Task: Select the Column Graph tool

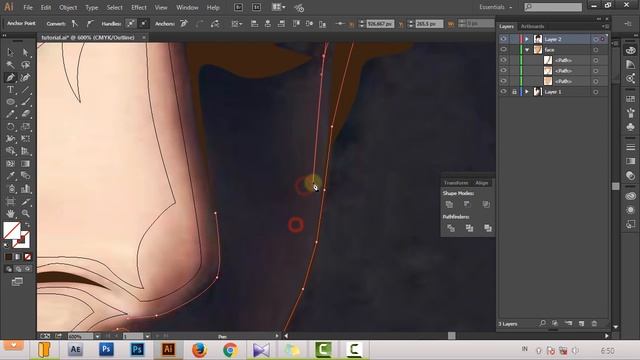Action: click(25, 189)
